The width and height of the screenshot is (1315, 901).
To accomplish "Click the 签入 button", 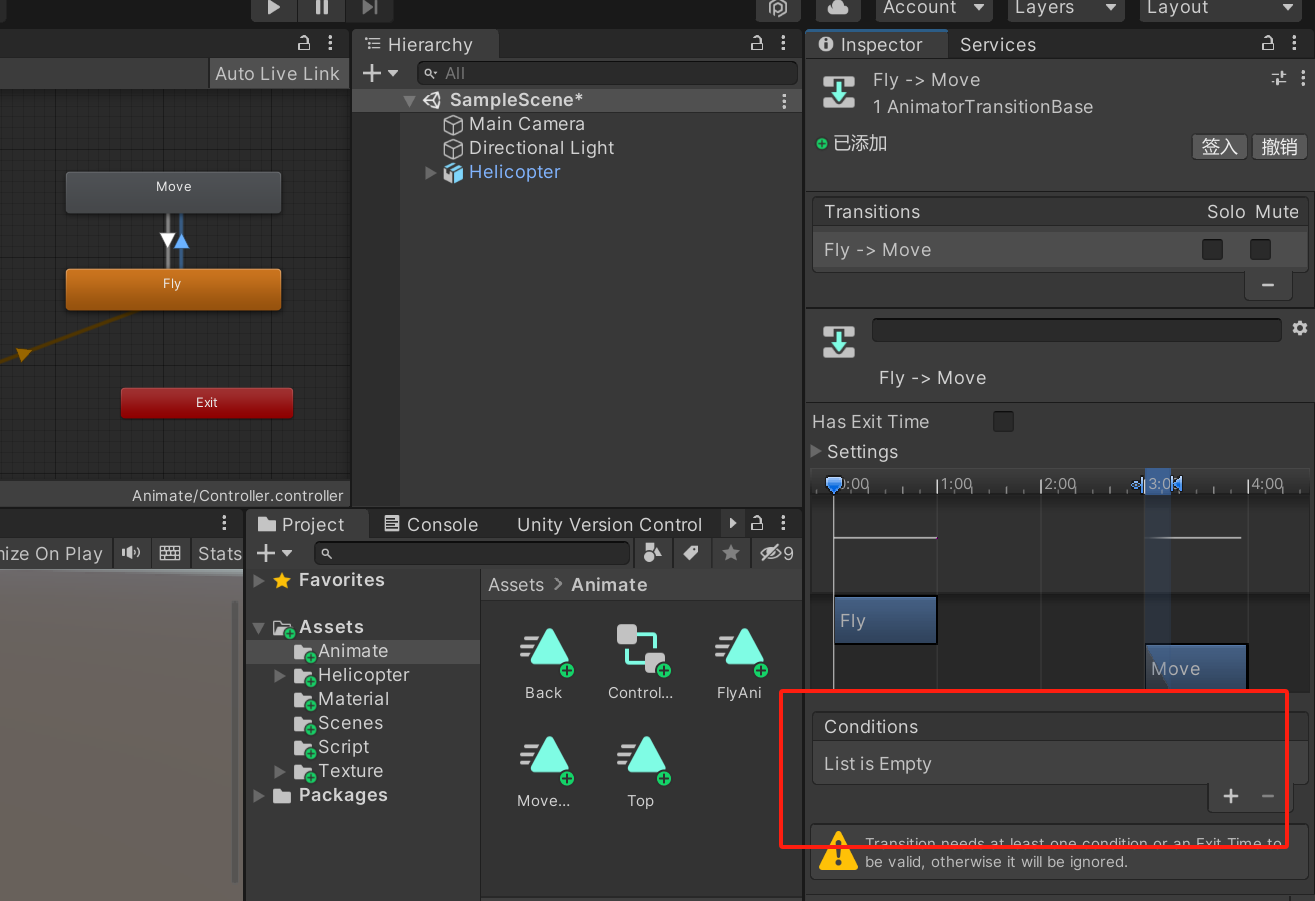I will (x=1219, y=146).
